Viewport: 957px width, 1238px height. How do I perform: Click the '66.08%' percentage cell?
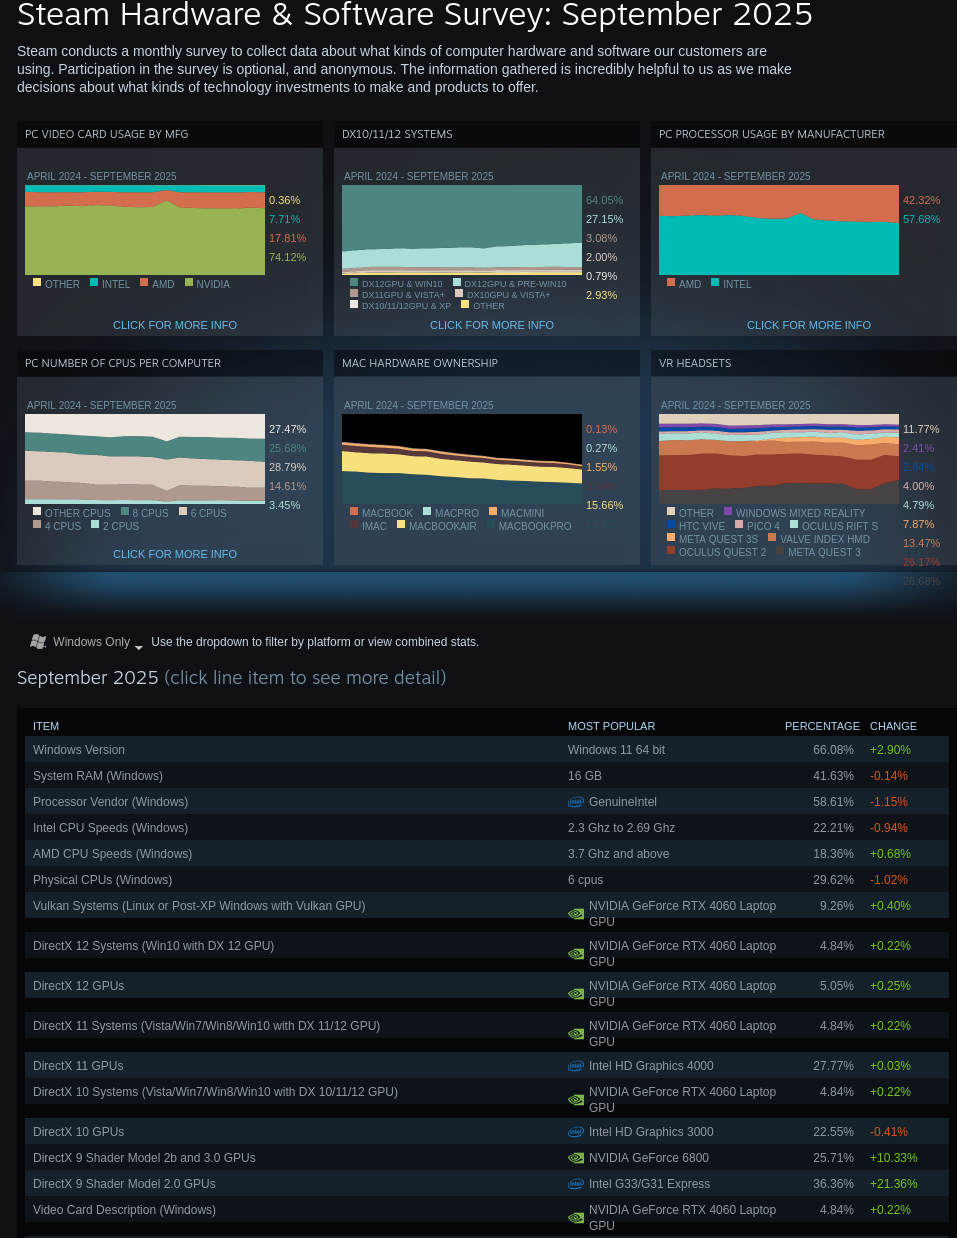[833, 750]
